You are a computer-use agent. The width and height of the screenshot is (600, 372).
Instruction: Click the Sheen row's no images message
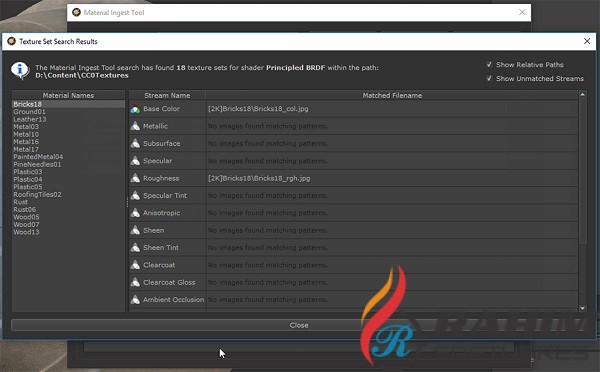pyautogui.click(x=267, y=230)
